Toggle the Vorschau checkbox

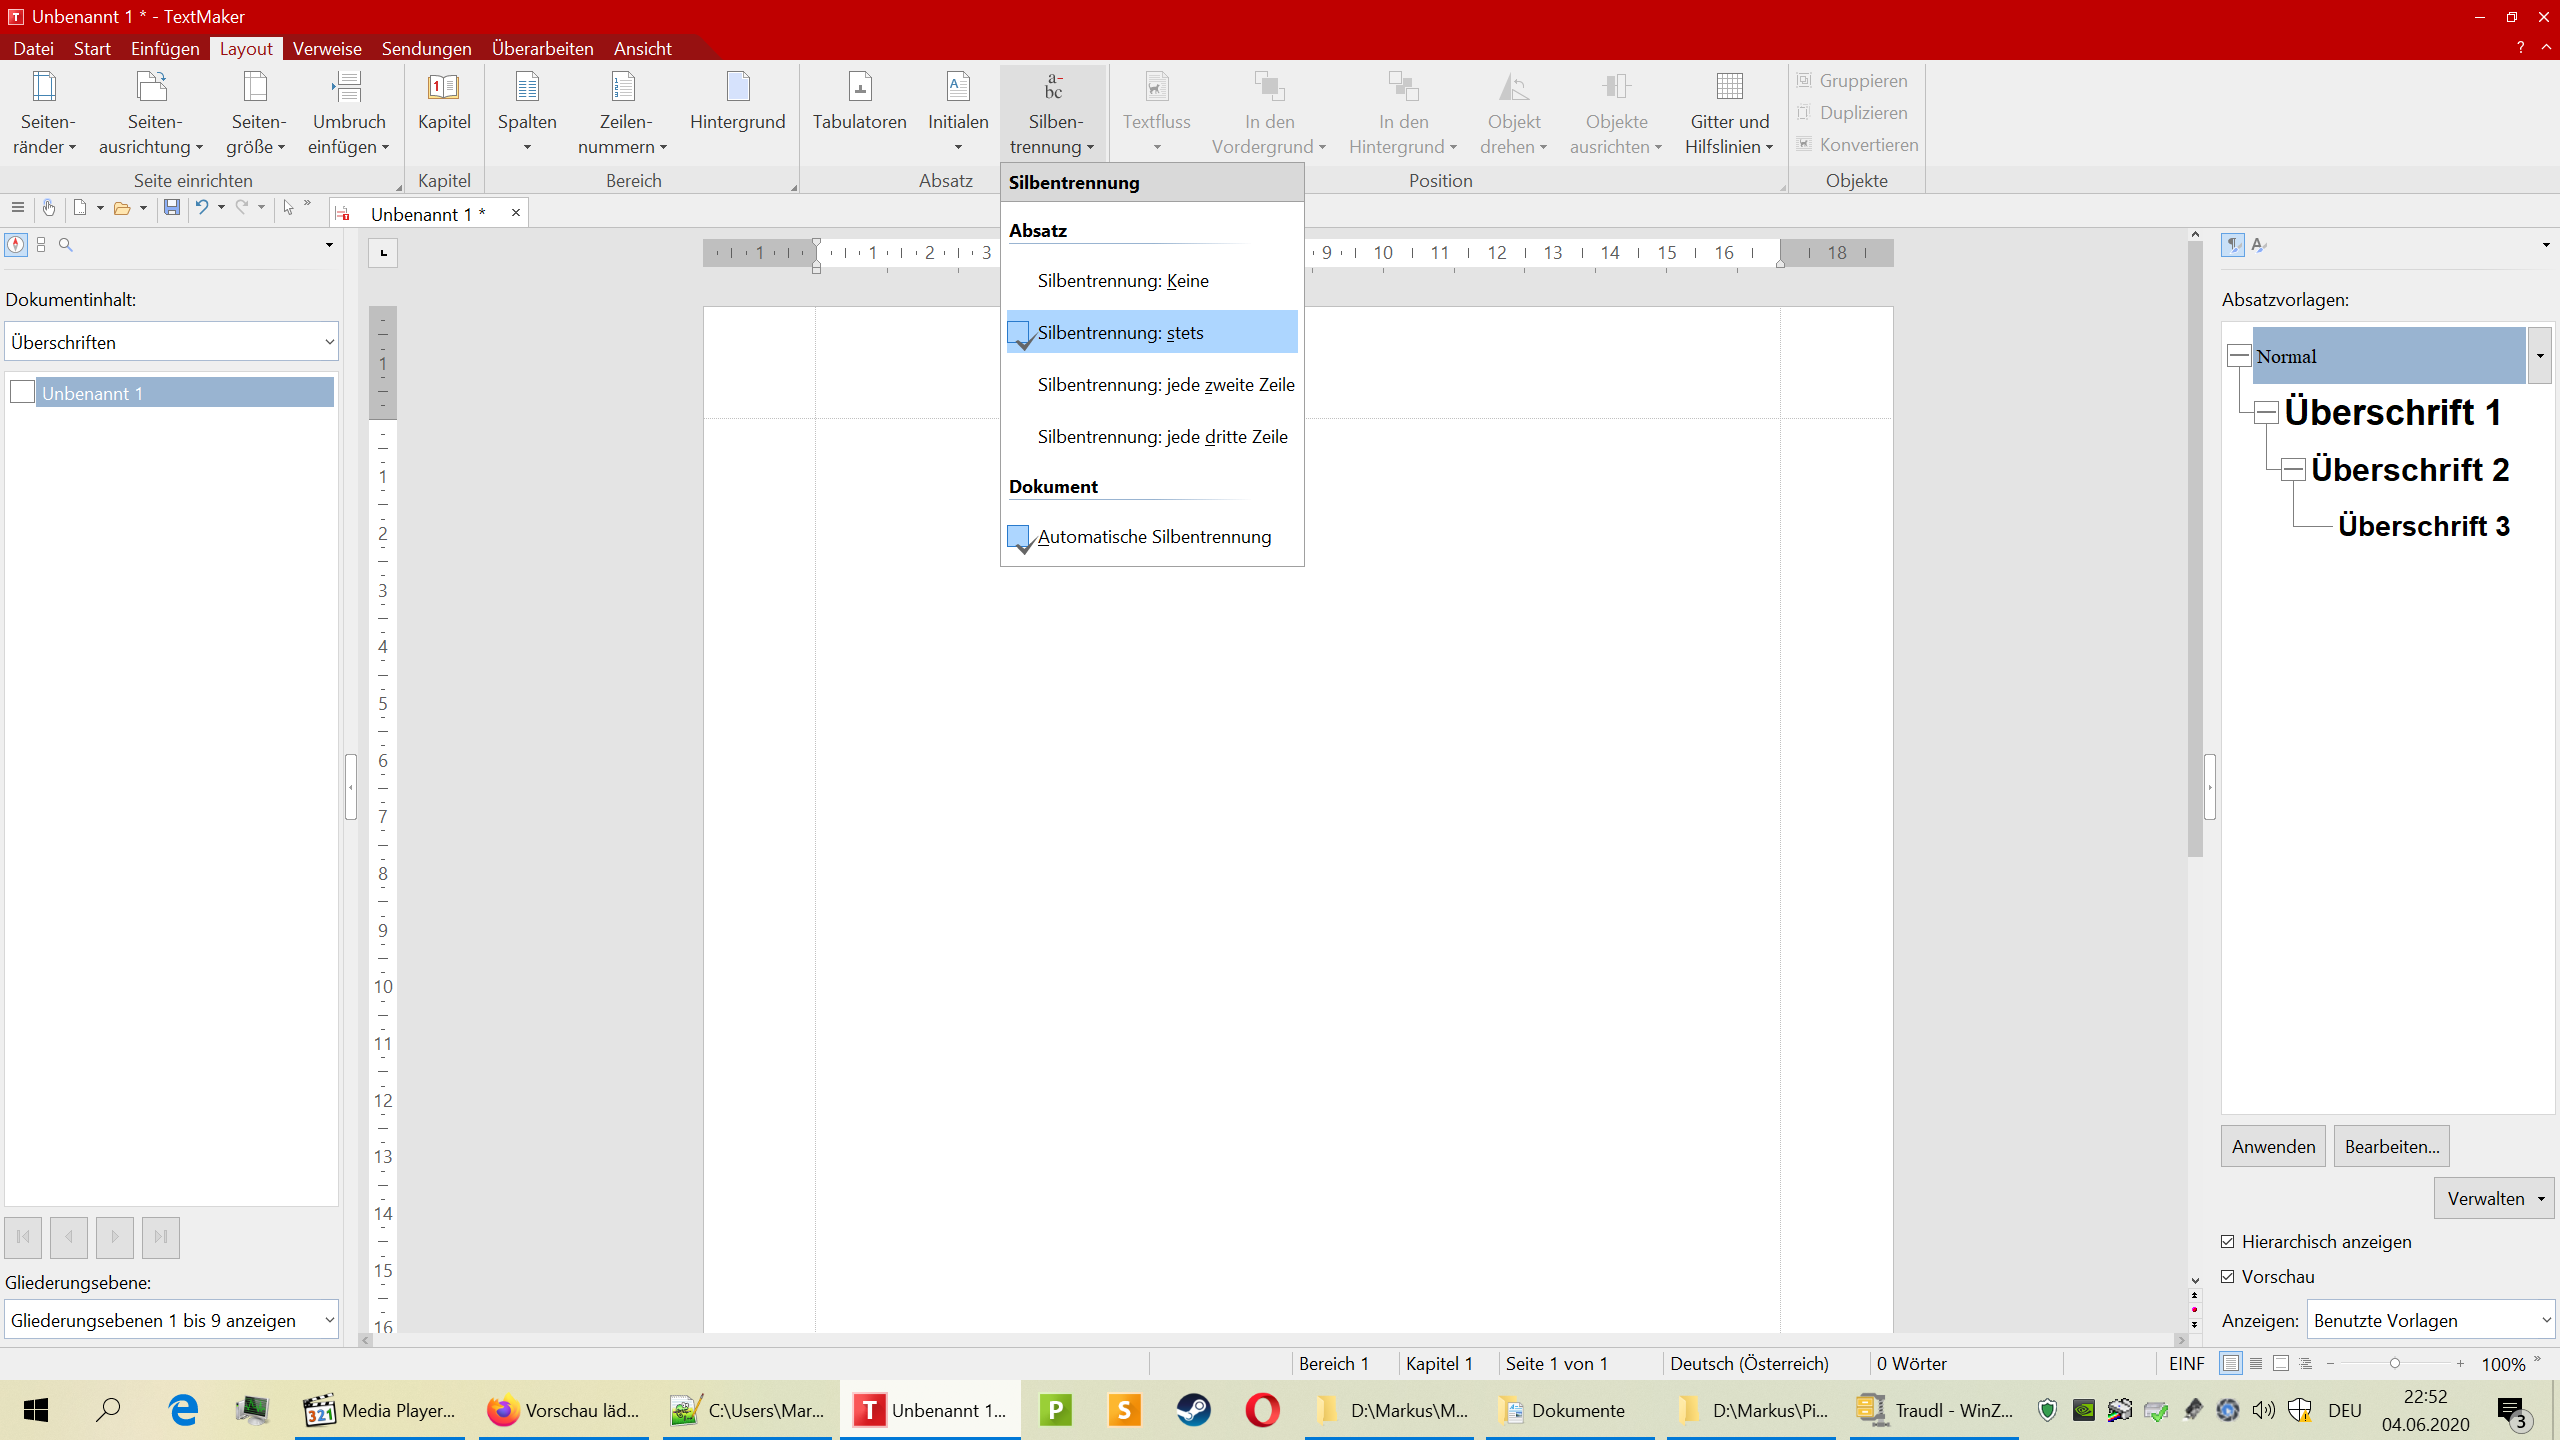click(2228, 1276)
